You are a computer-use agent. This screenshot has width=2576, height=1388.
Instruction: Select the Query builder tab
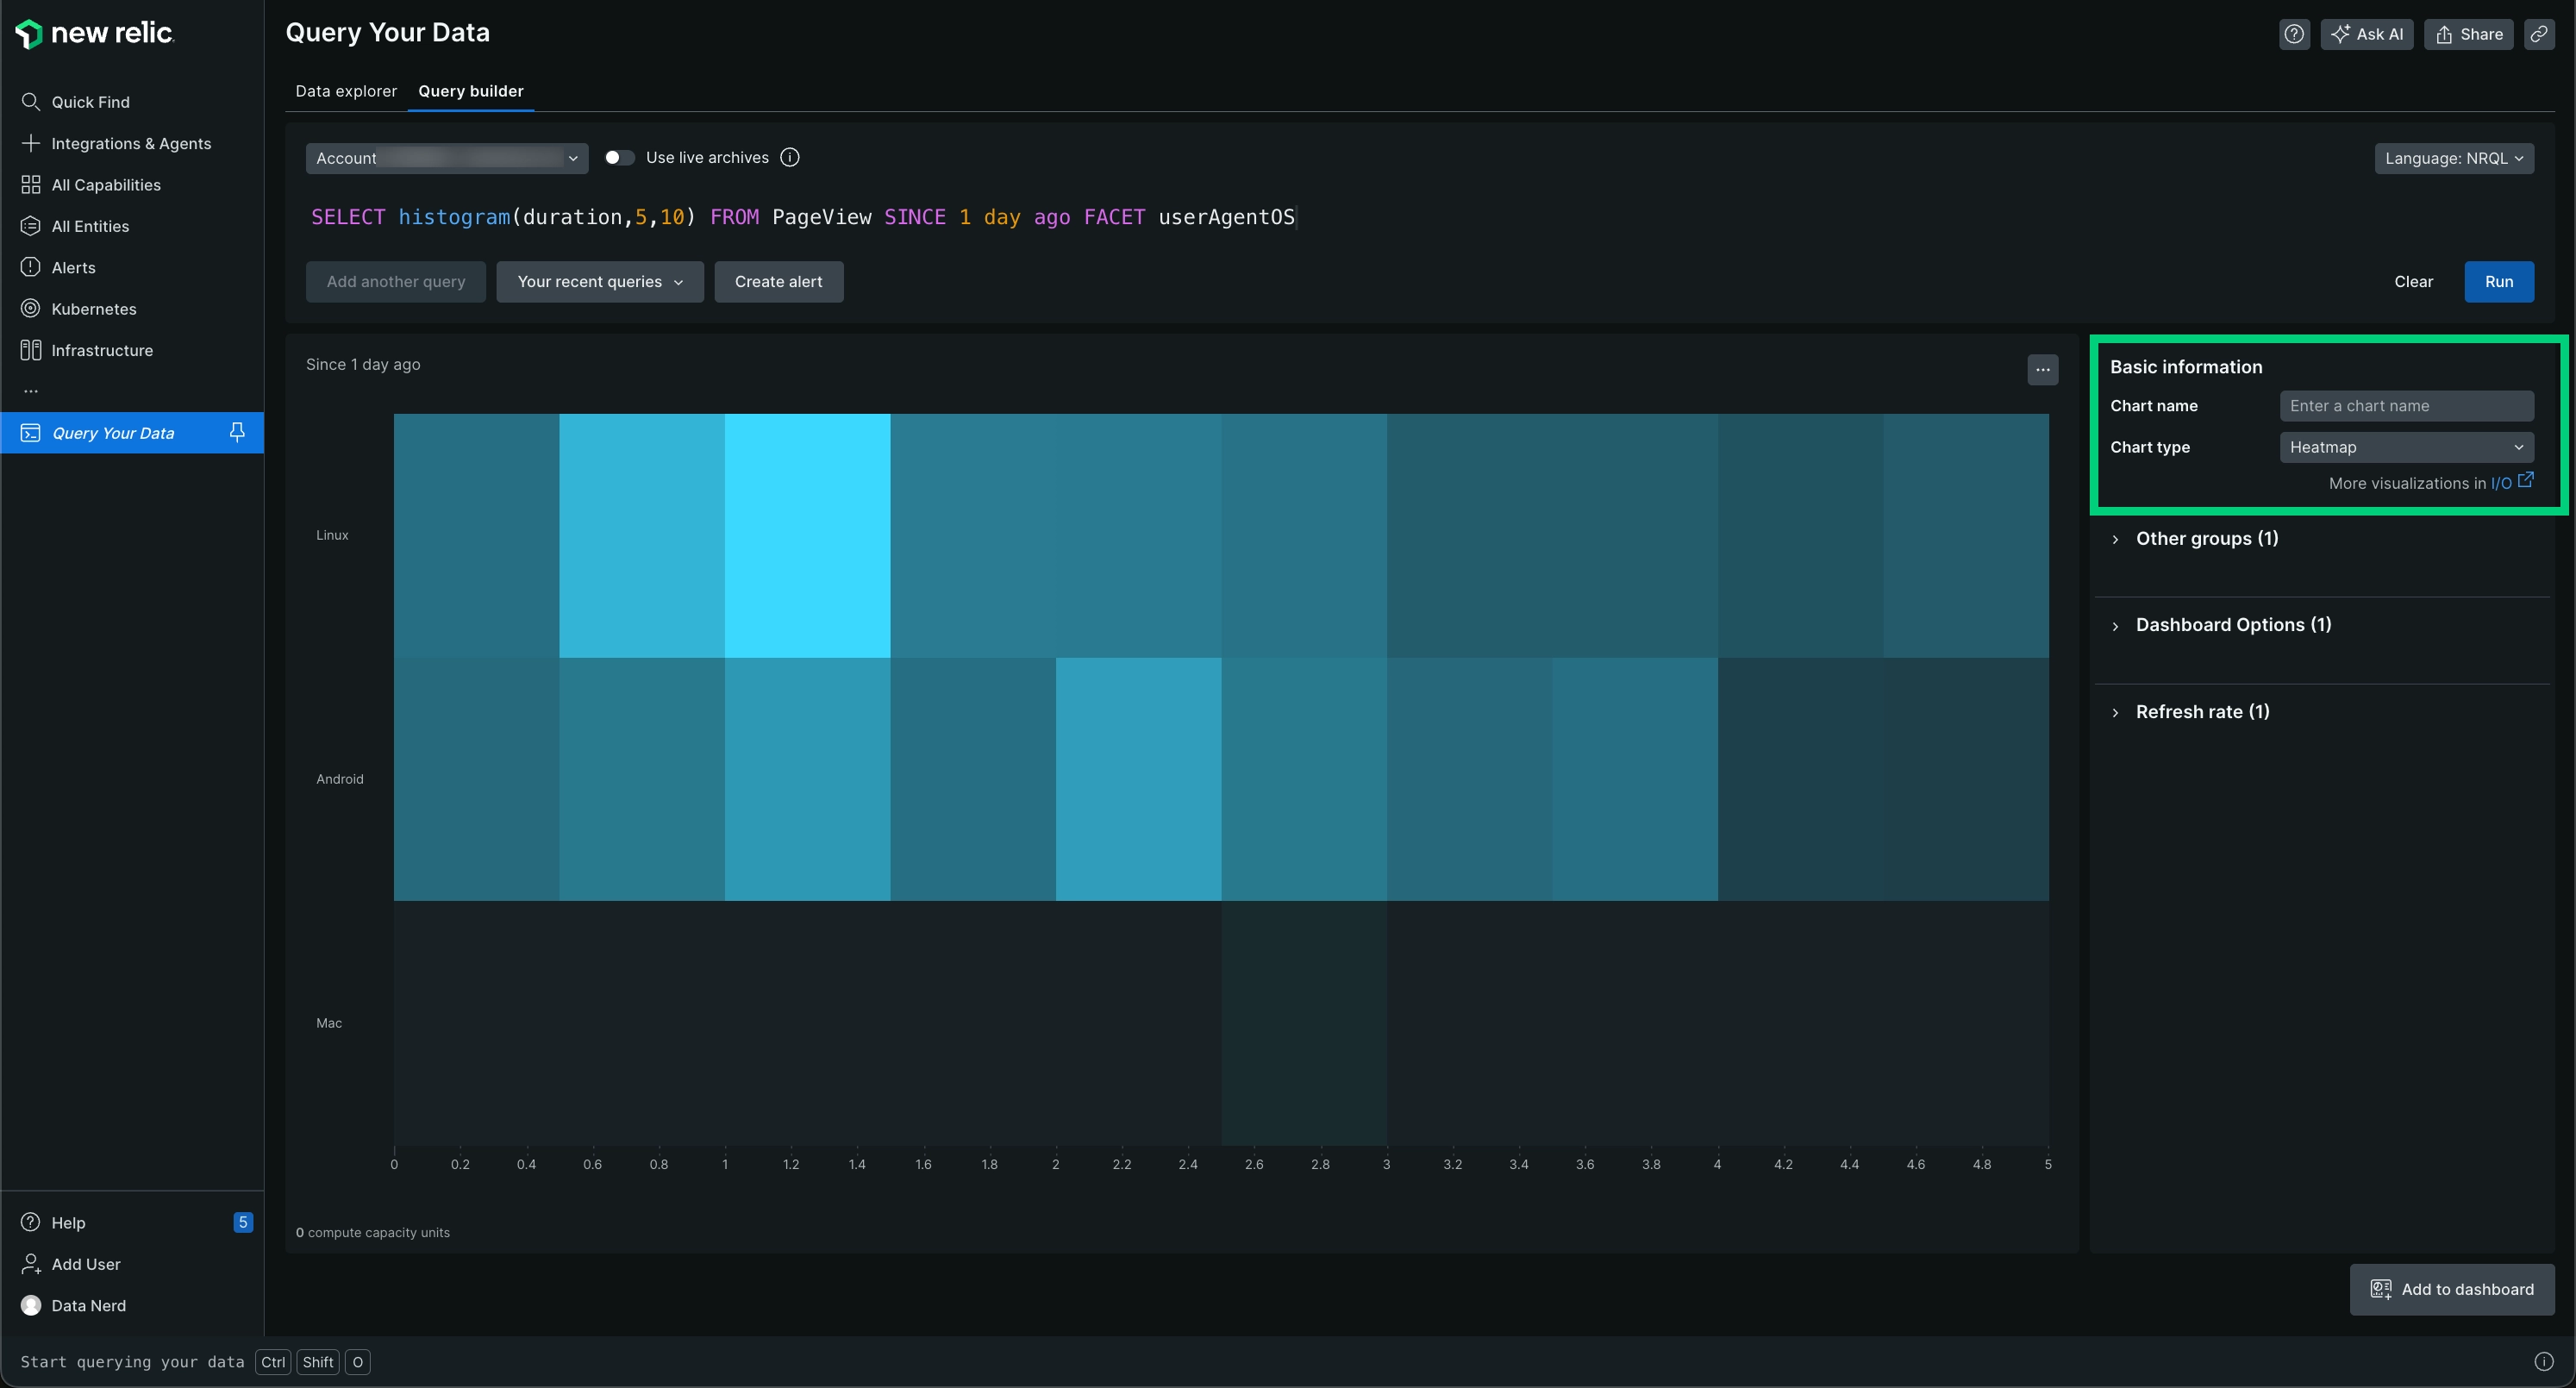click(471, 91)
